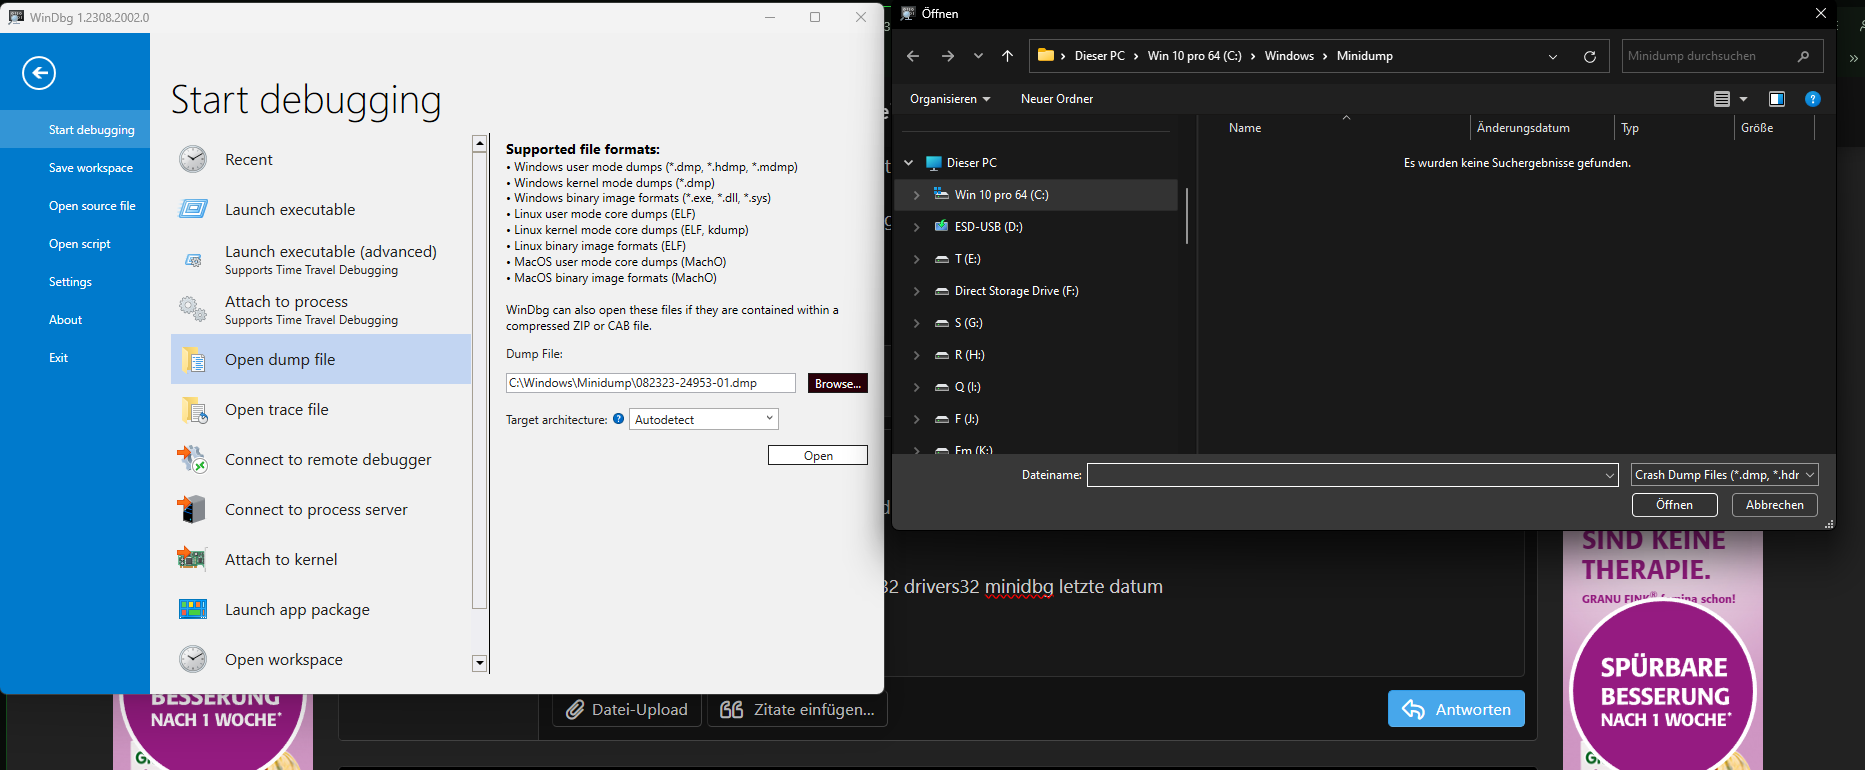1865x770 pixels.
Task: Click Windows in the address breadcrumb
Action: coord(1289,56)
